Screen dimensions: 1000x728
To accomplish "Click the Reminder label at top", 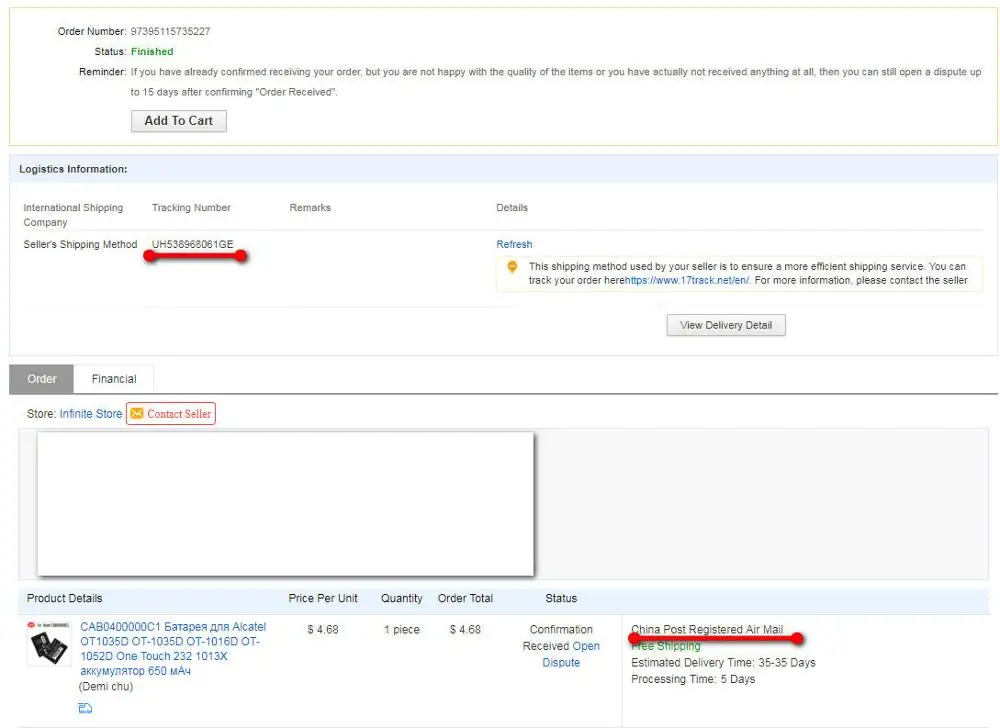I will (x=102, y=72).
